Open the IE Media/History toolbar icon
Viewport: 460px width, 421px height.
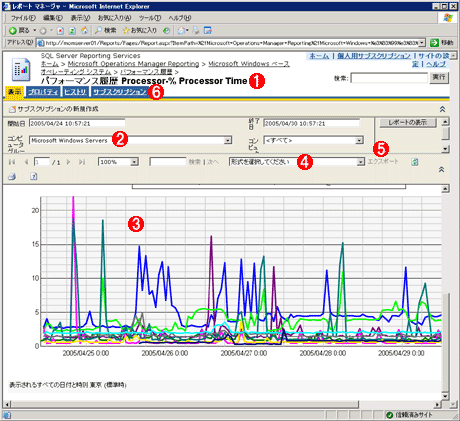click(x=166, y=31)
